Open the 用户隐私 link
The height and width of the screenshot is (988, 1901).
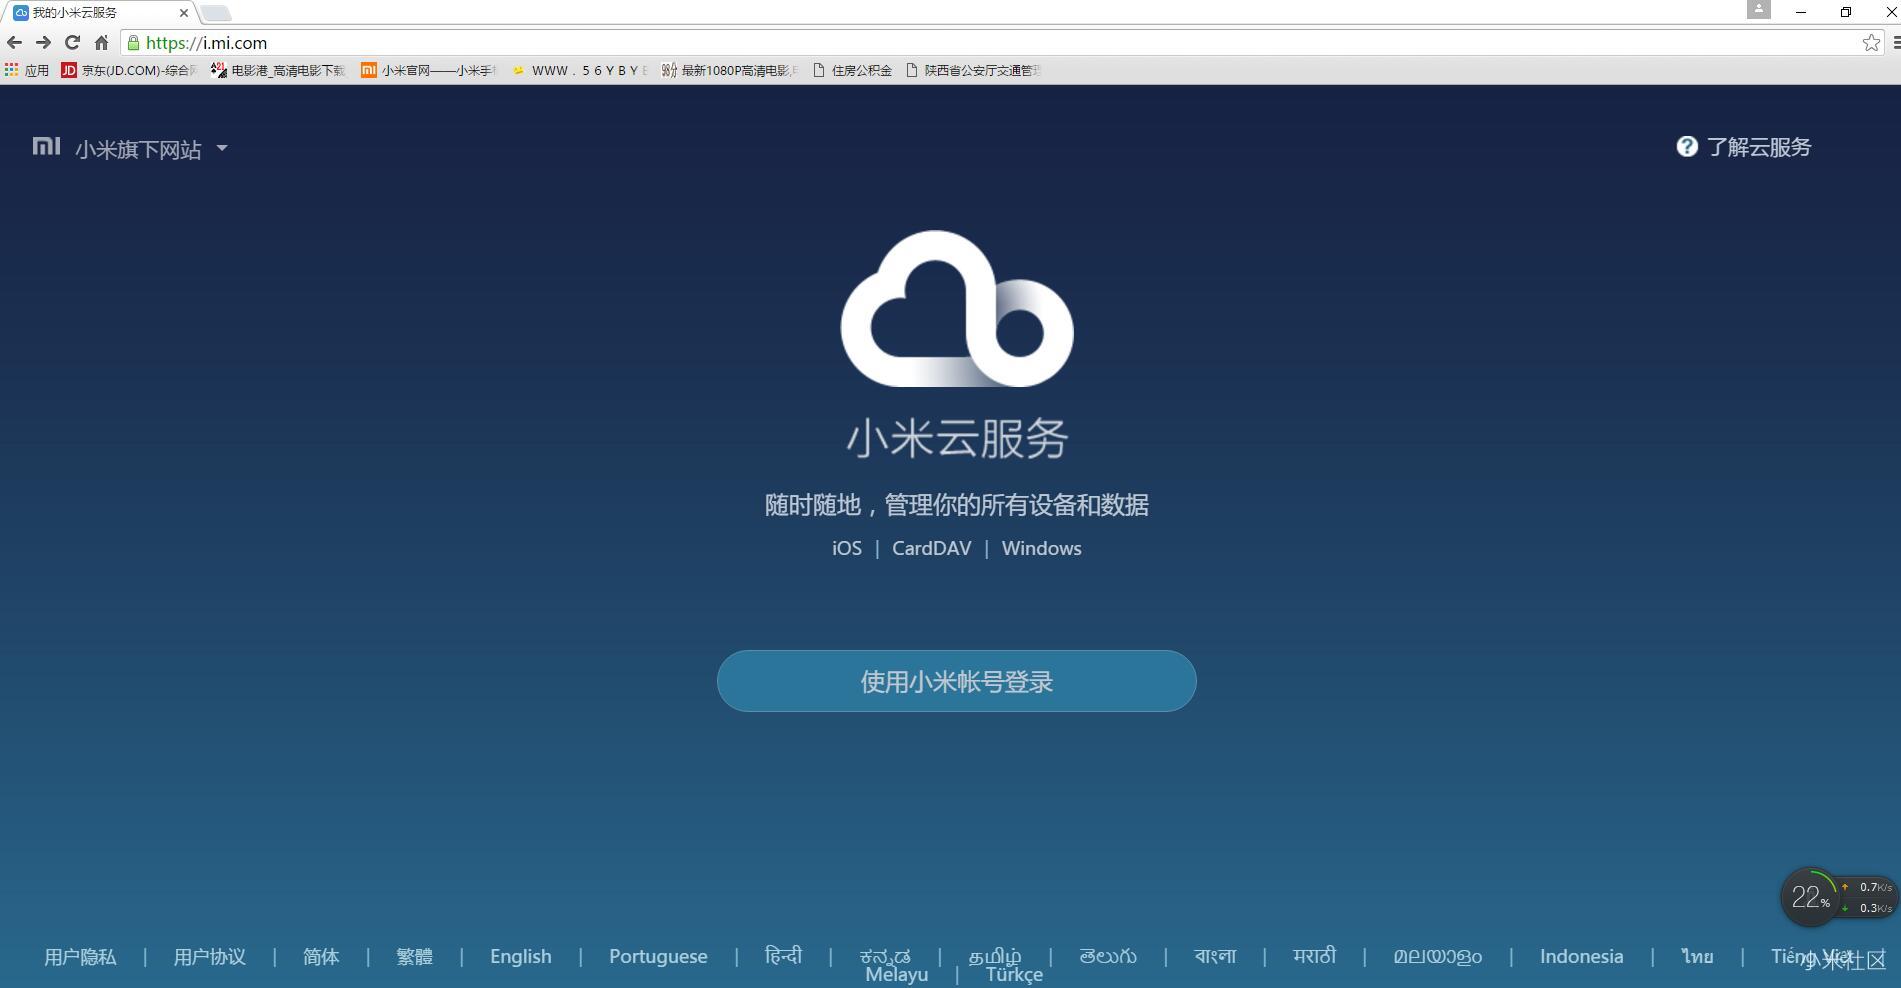pos(80,957)
